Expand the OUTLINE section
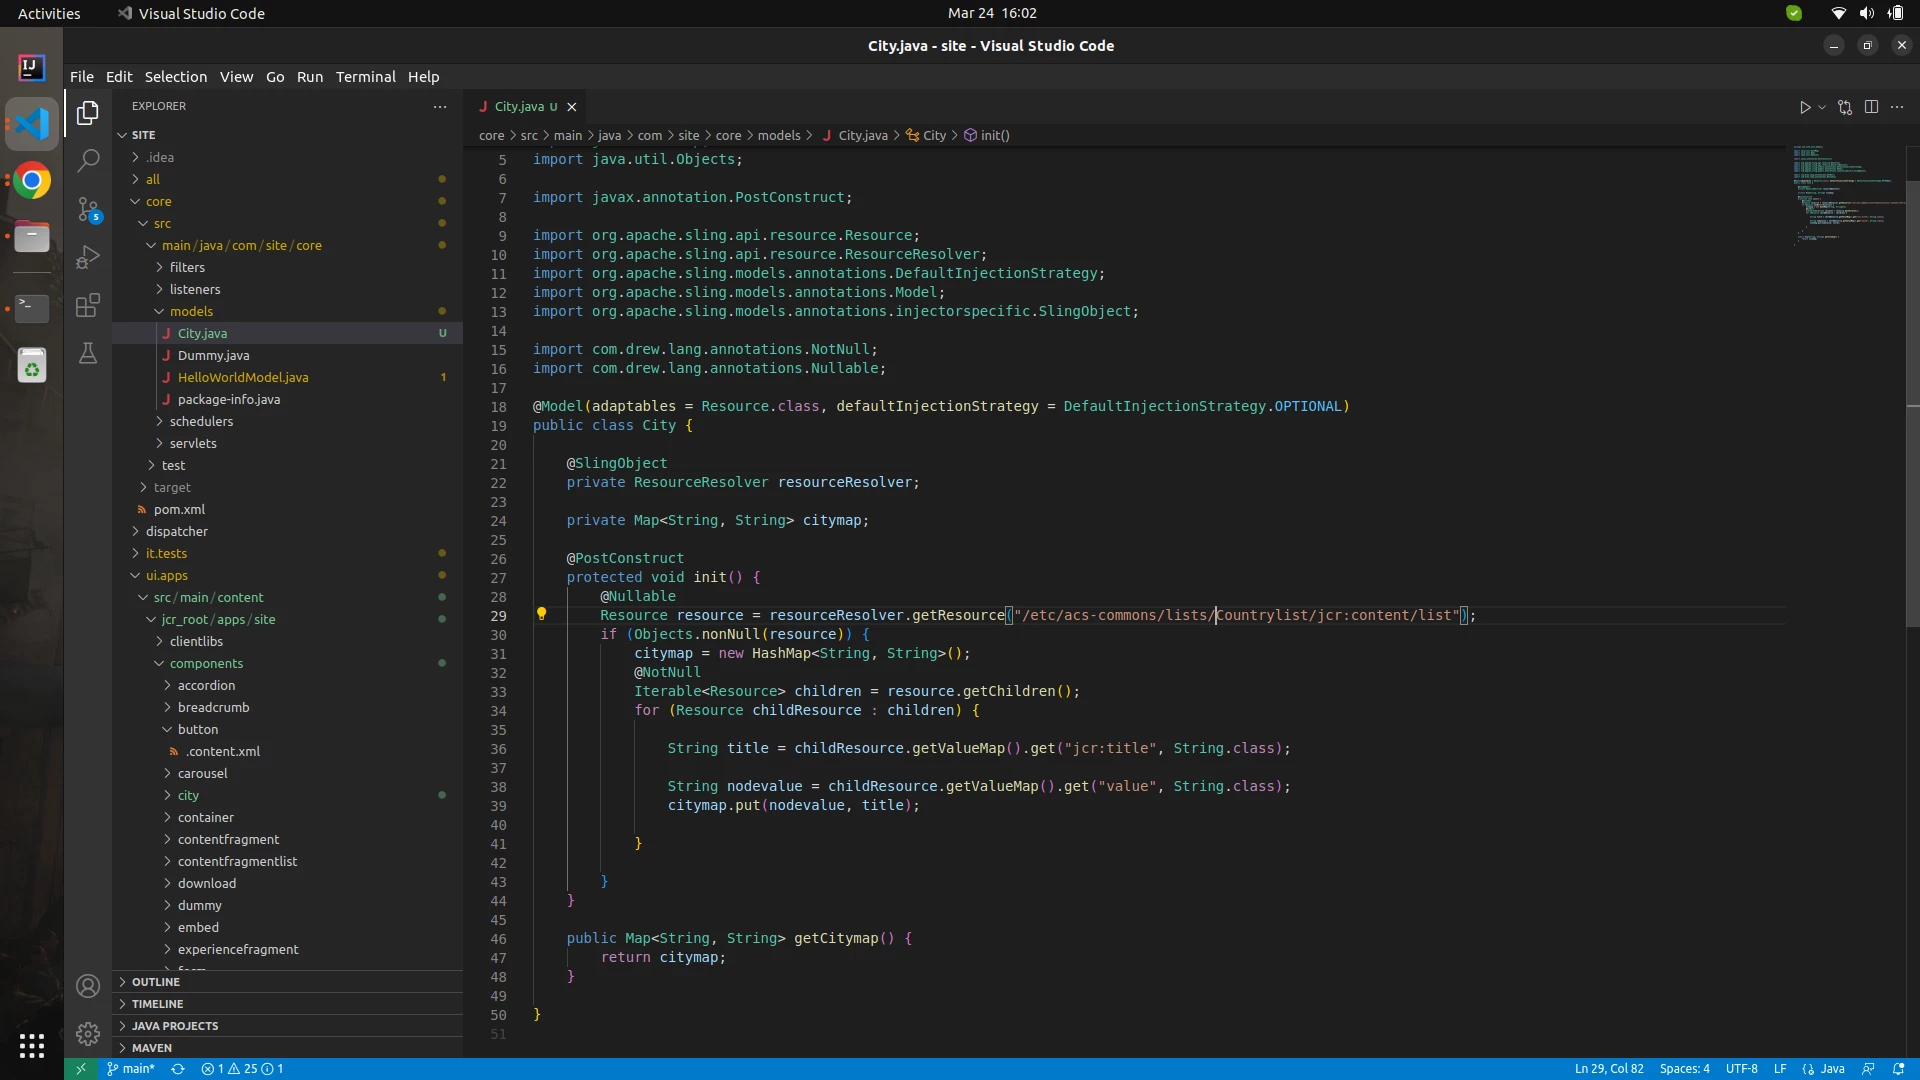This screenshot has width=1920, height=1080. click(156, 982)
